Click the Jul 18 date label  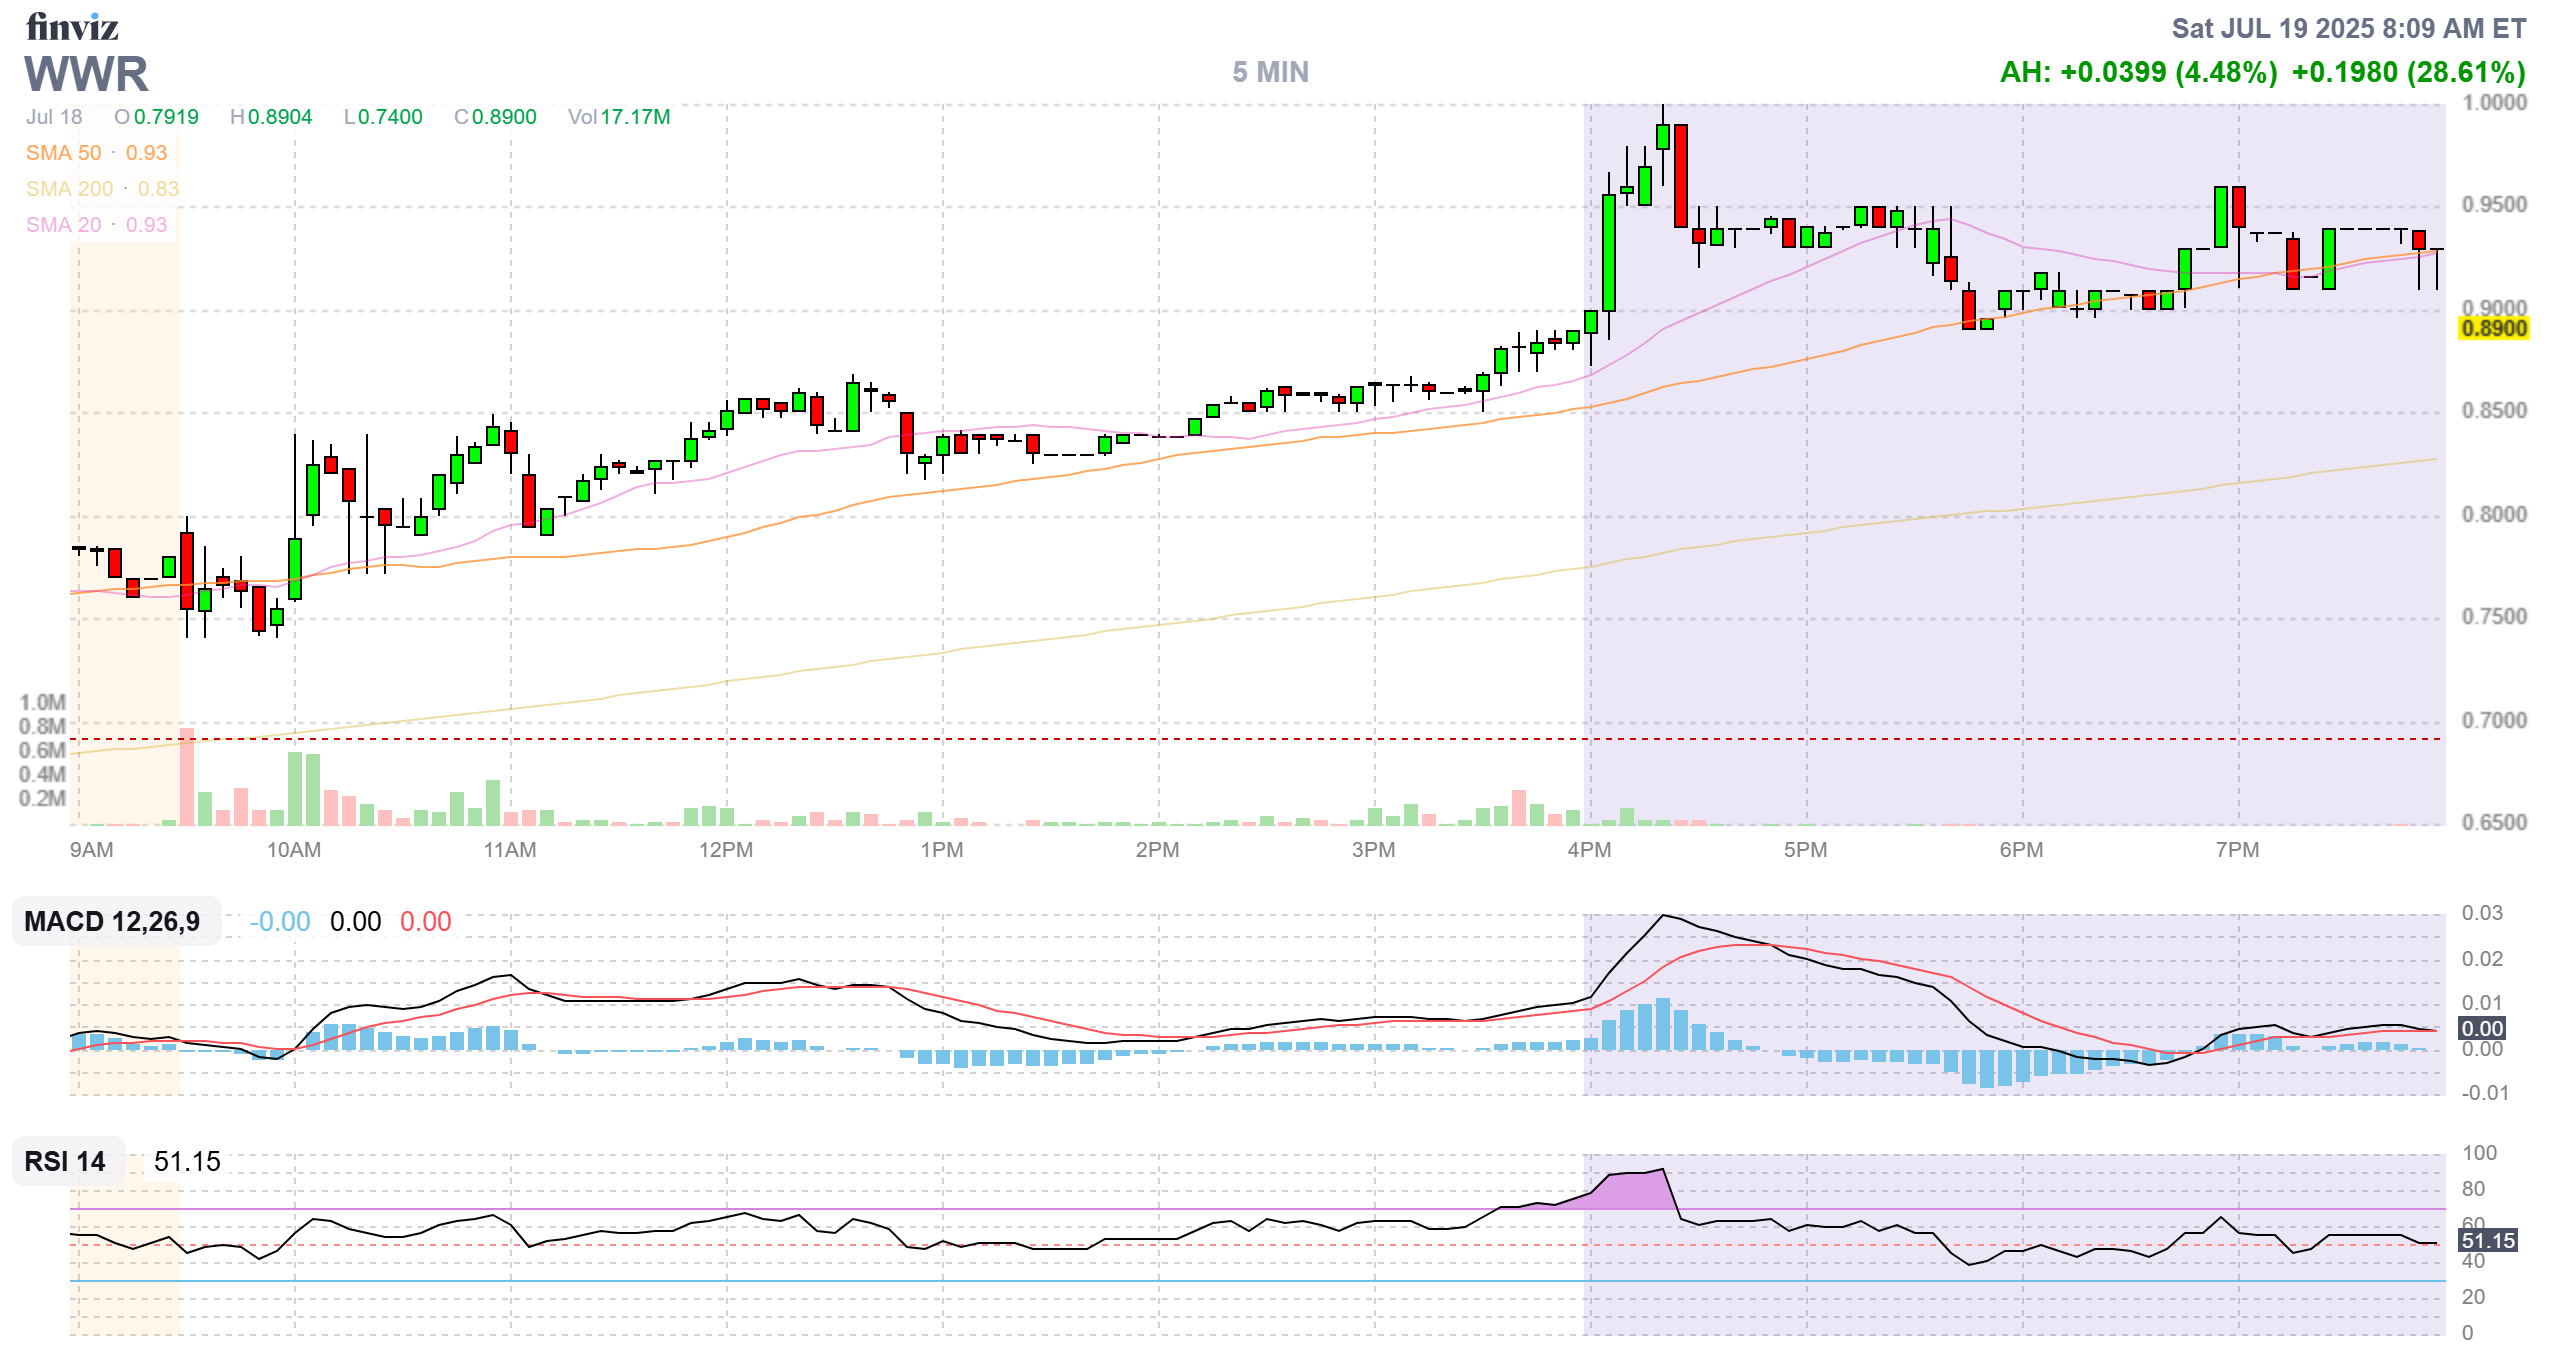click(x=54, y=117)
